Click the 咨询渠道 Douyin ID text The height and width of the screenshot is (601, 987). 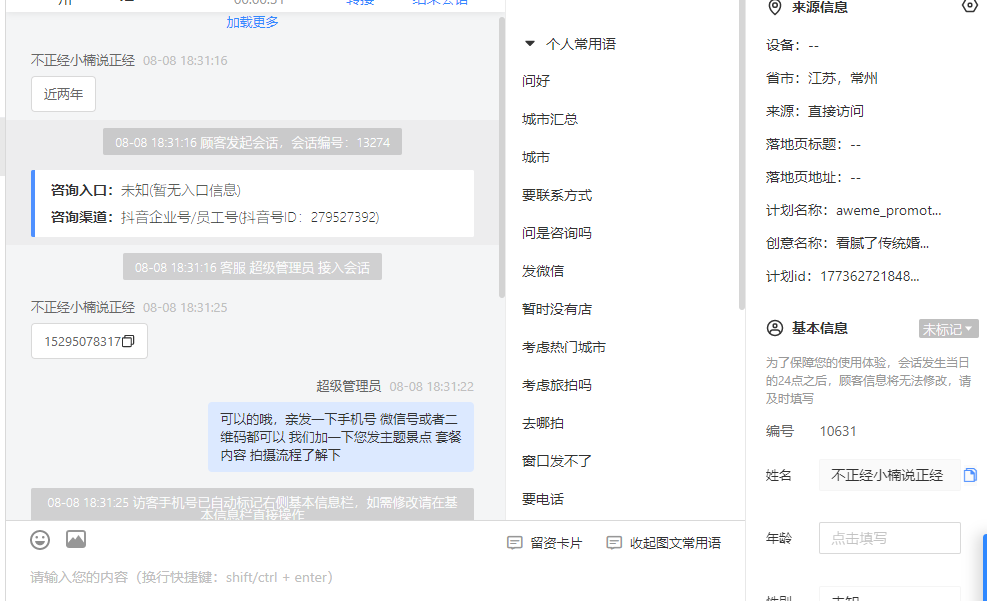click(x=251, y=217)
